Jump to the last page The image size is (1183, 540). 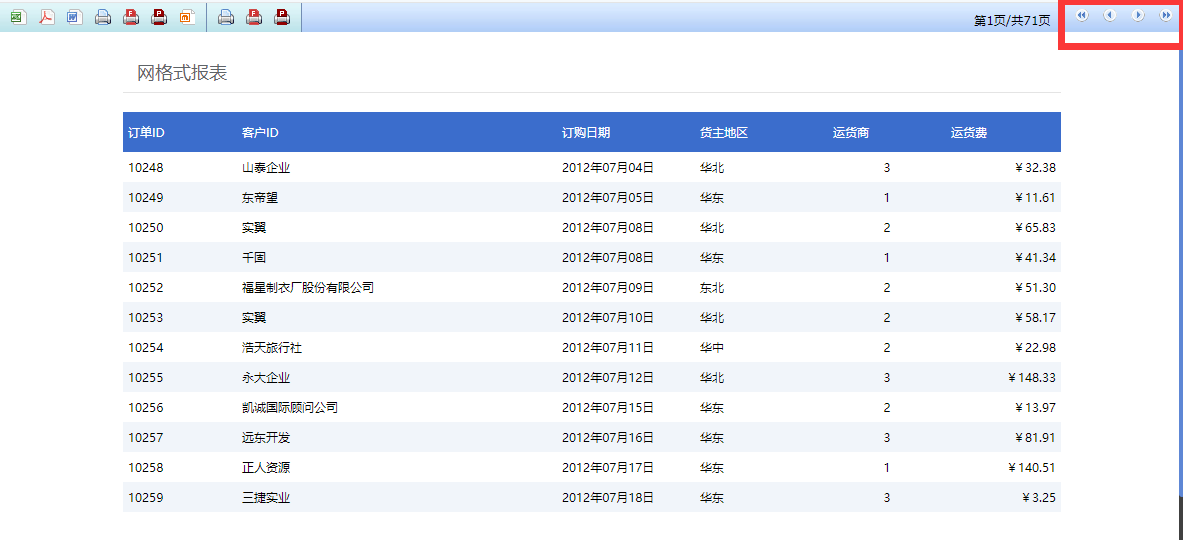coord(1166,15)
